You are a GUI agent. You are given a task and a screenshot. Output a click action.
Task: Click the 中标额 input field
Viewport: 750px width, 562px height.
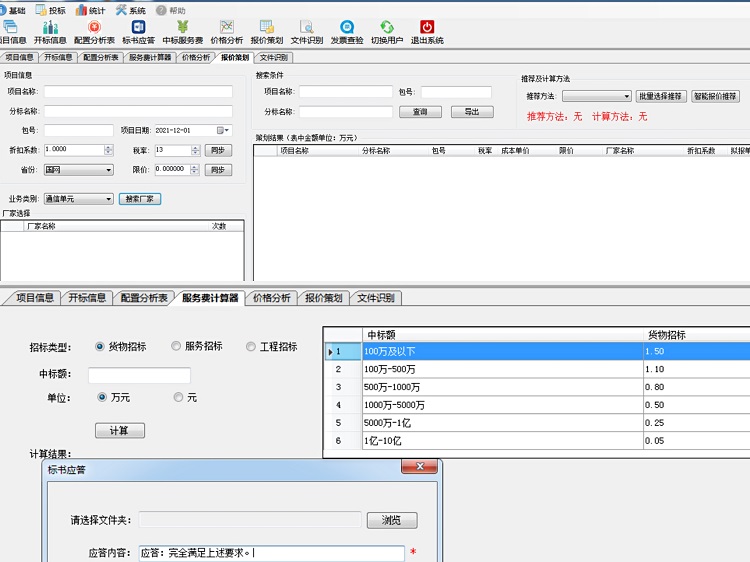tap(139, 375)
